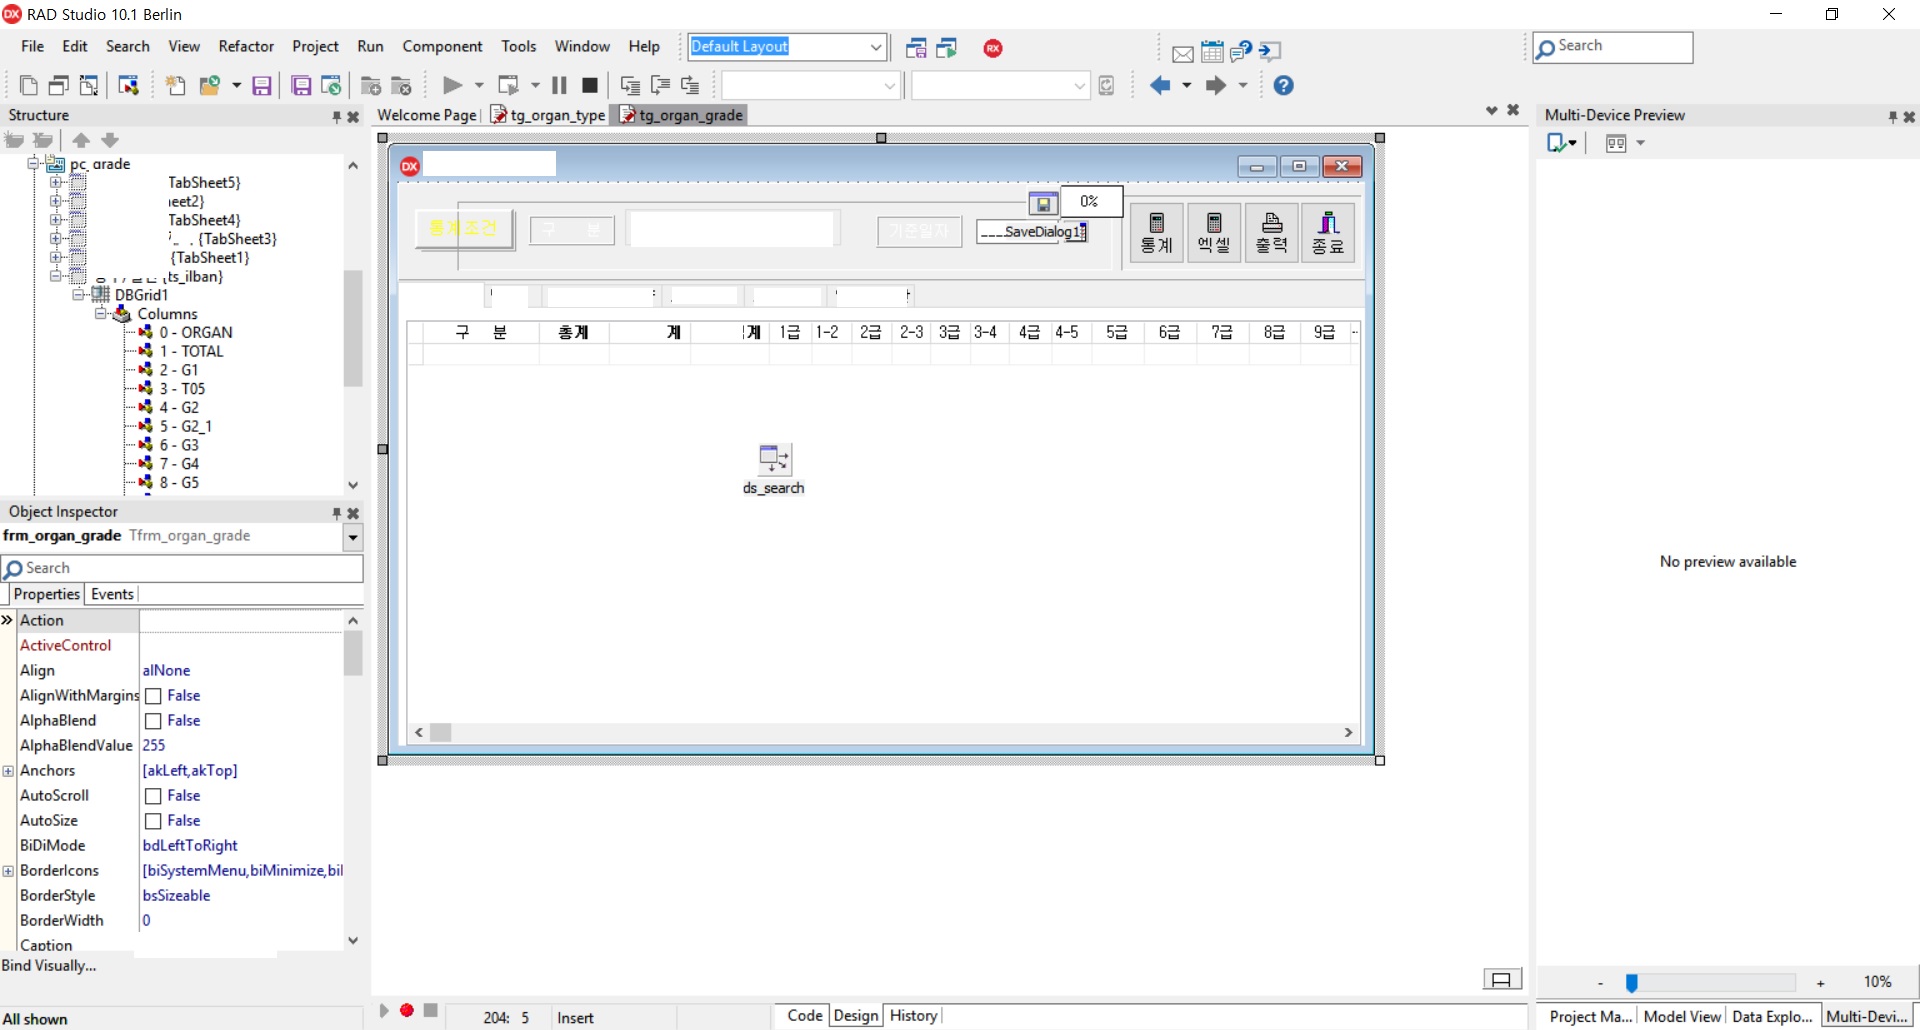This screenshot has width=1920, height=1030.
Task: Click the Program Pause icon
Action: 560,86
